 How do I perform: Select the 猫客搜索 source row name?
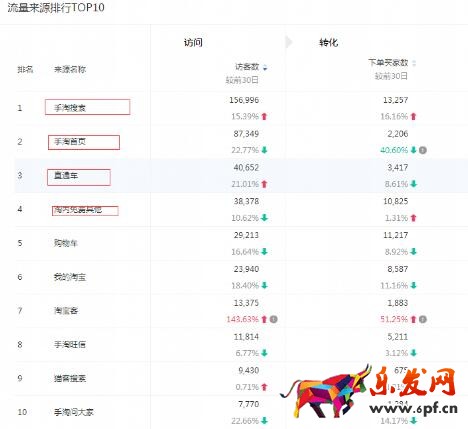coord(70,378)
